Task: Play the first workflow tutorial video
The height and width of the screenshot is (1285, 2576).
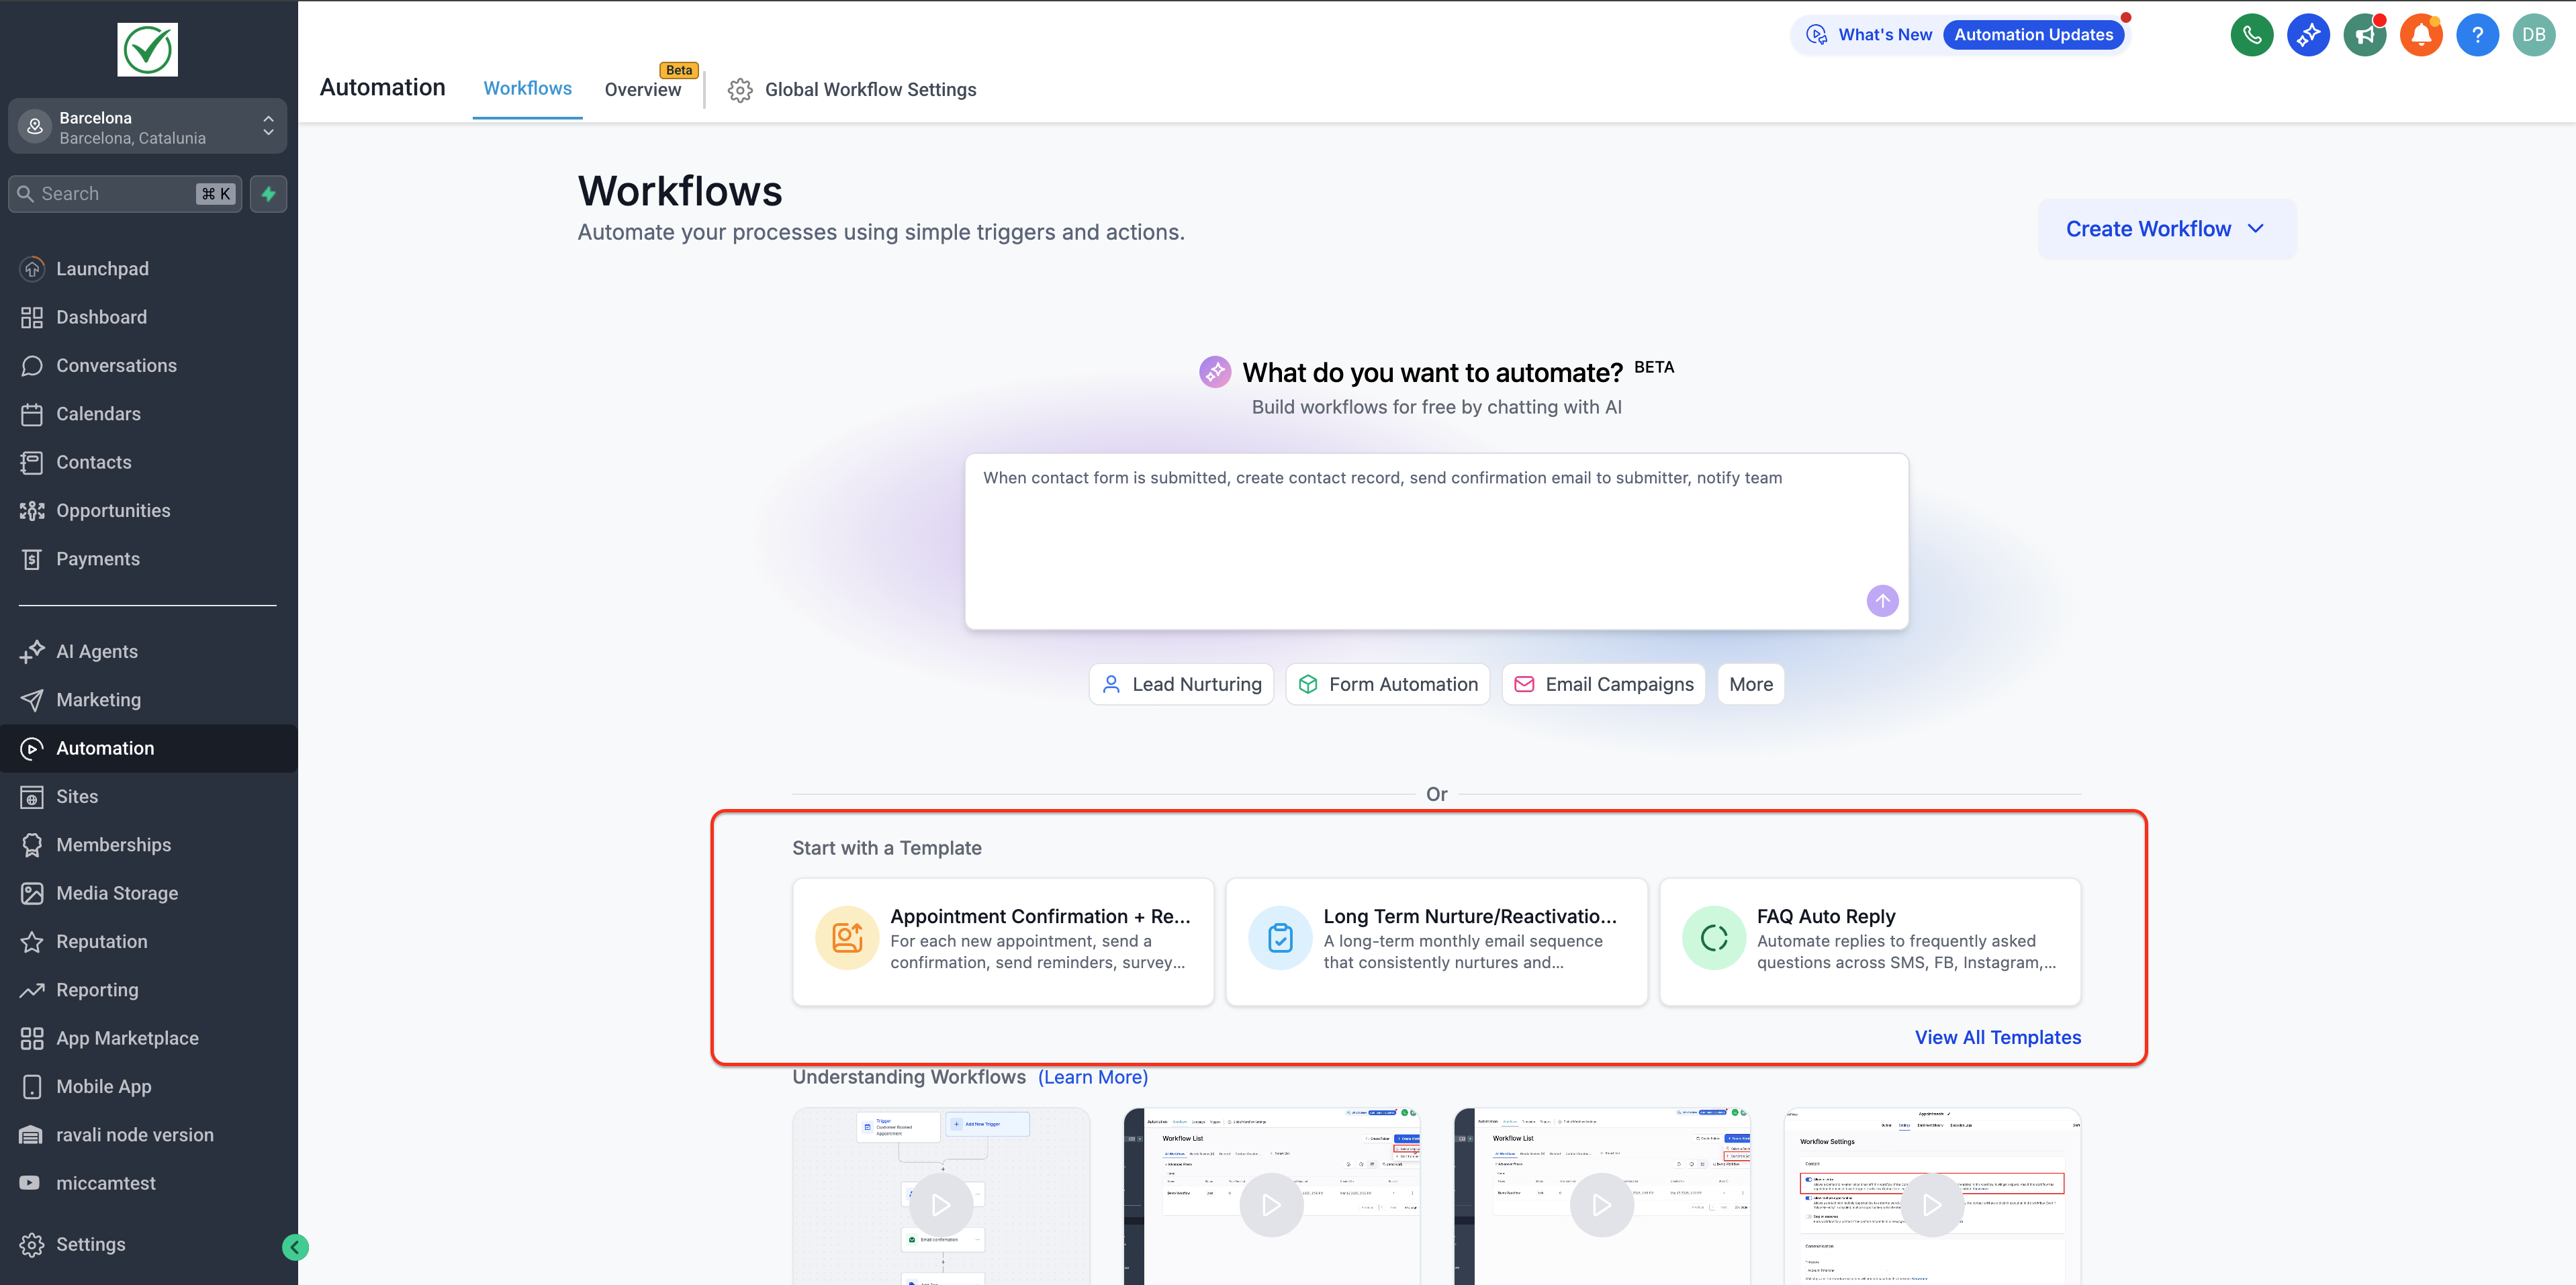Action: click(x=940, y=1205)
